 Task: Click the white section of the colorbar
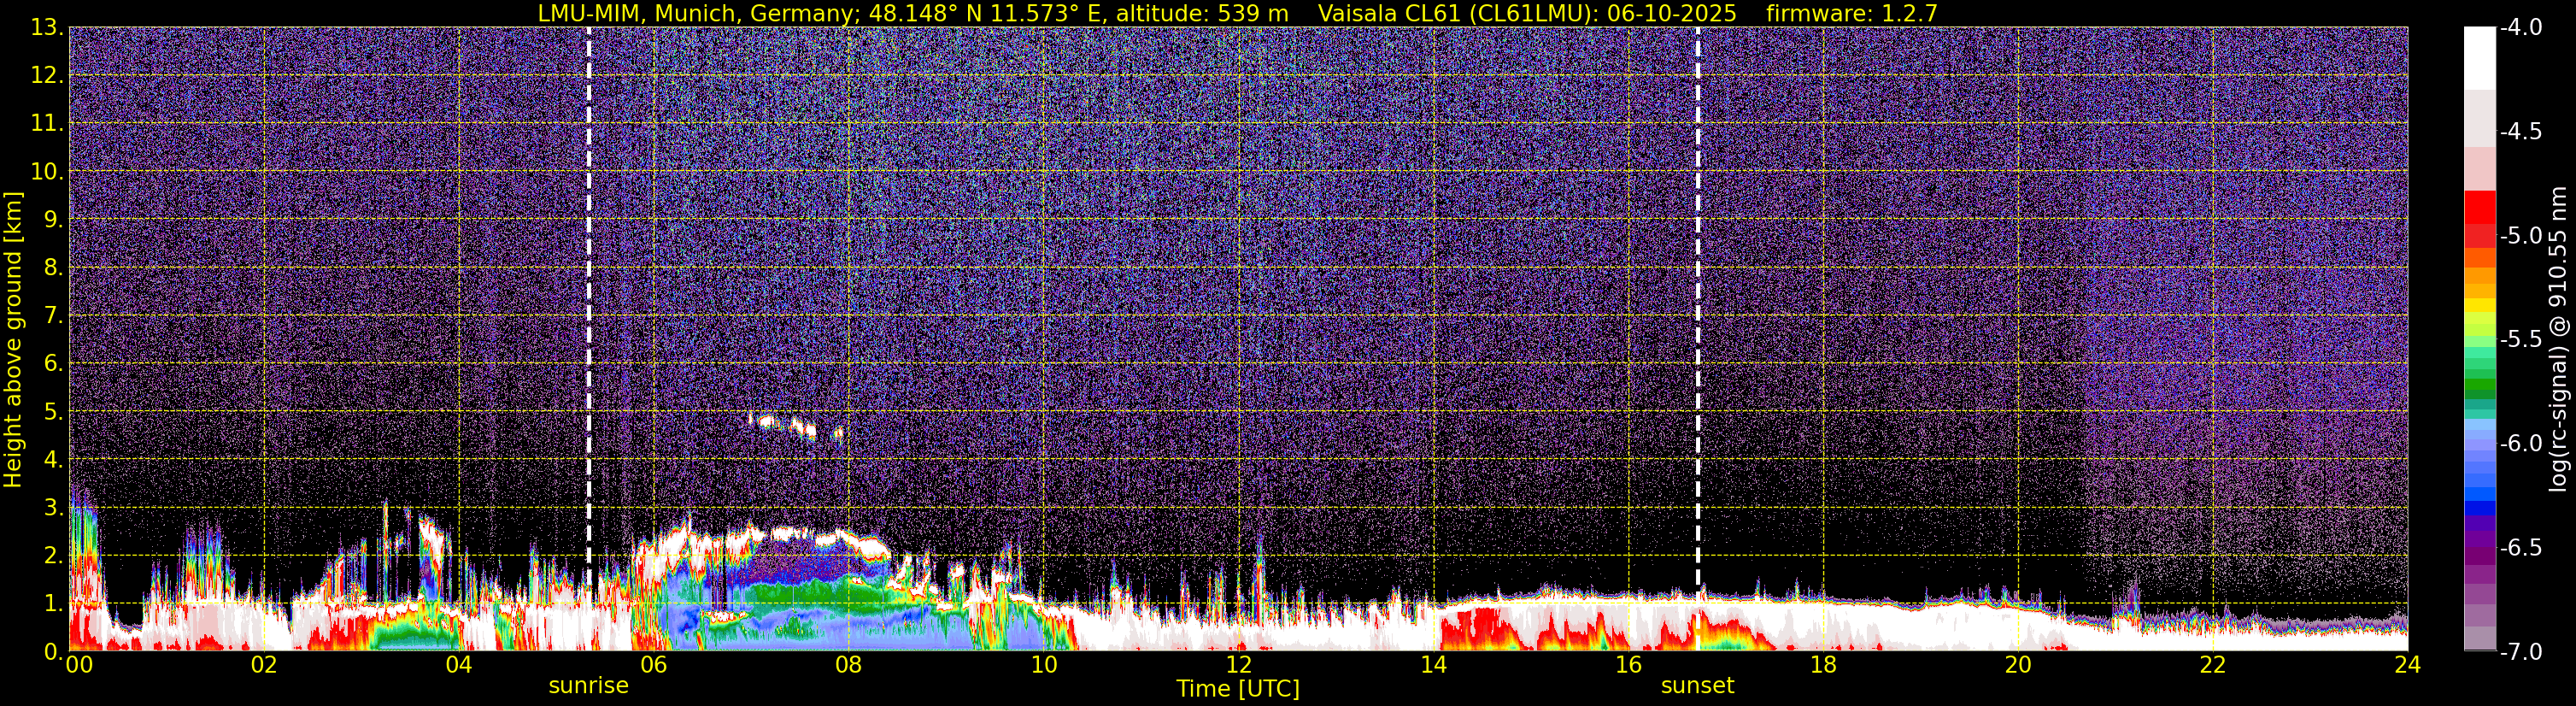[x=2479, y=58]
